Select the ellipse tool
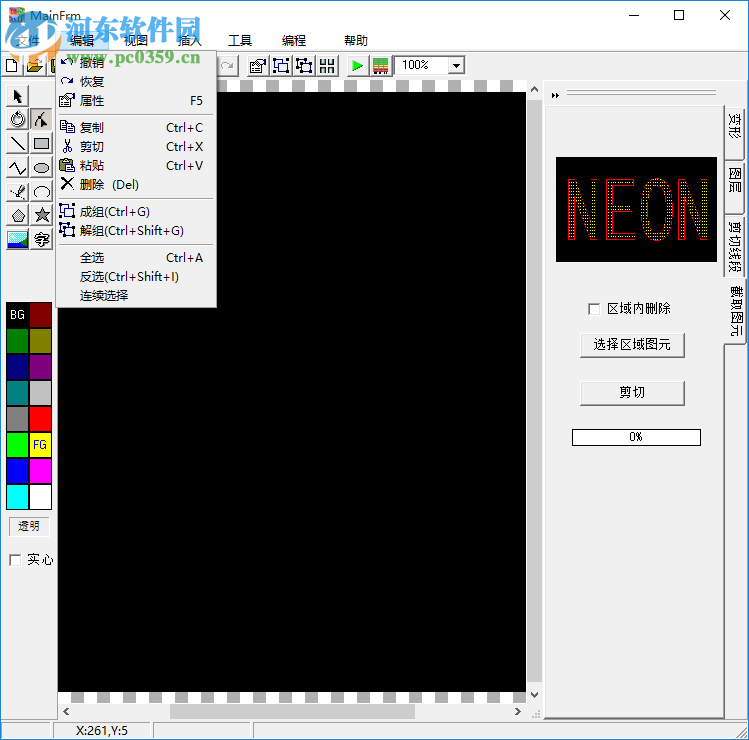This screenshot has width=749, height=740. pos(41,167)
